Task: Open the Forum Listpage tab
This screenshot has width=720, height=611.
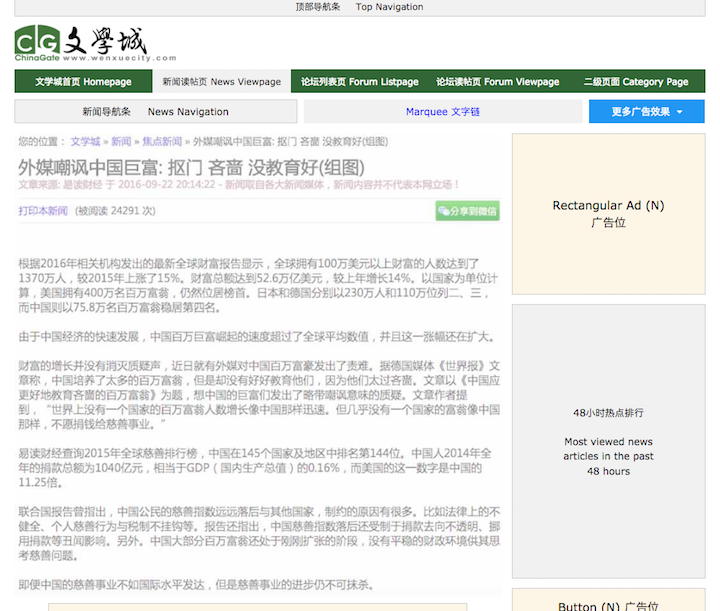Action: click(360, 82)
